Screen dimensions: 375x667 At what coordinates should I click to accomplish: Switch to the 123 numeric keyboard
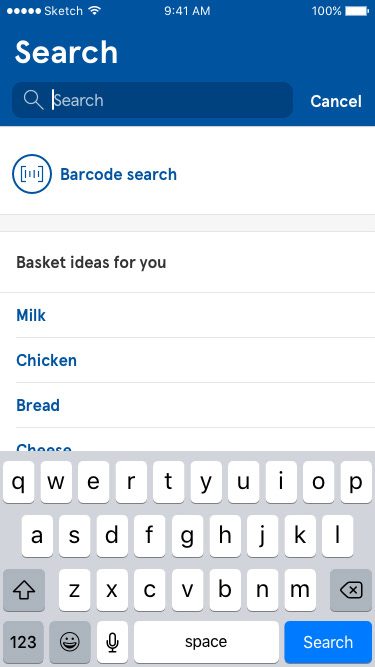pyautogui.click(x=23, y=642)
